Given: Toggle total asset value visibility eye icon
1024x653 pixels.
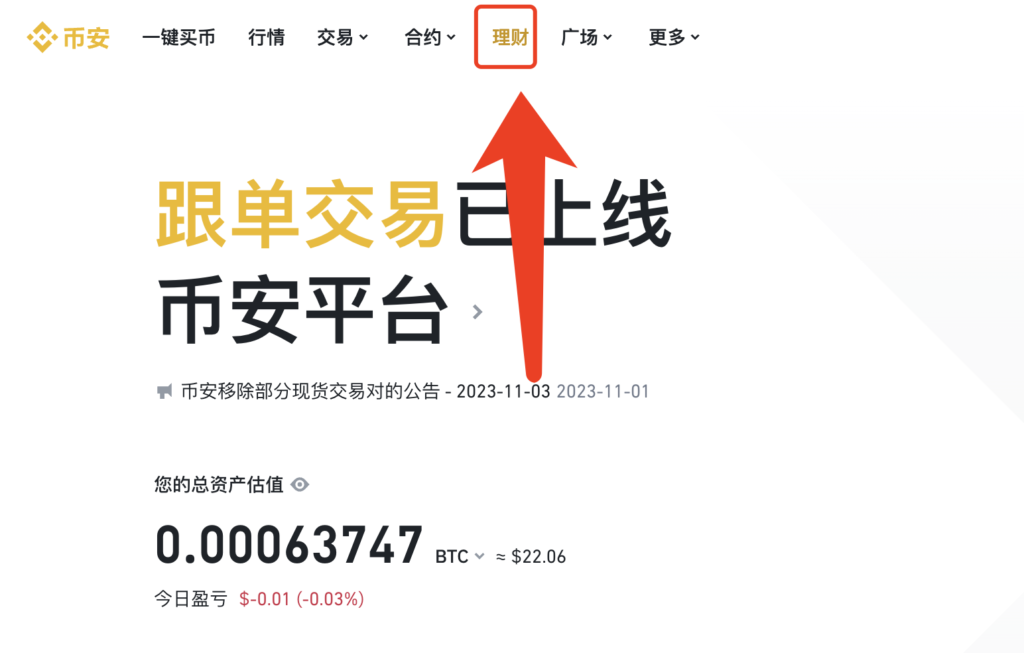Looking at the screenshot, I should [x=300, y=485].
